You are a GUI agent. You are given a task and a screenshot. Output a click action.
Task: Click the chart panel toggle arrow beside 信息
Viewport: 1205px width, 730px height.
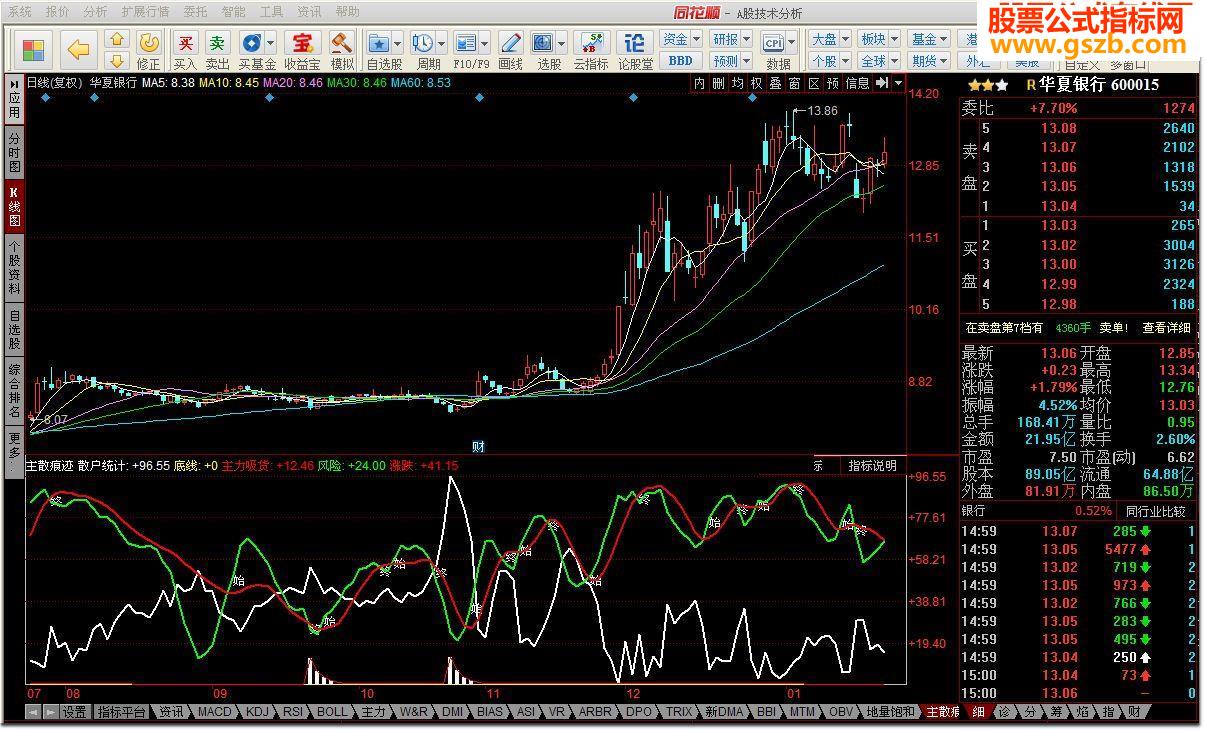tap(882, 83)
